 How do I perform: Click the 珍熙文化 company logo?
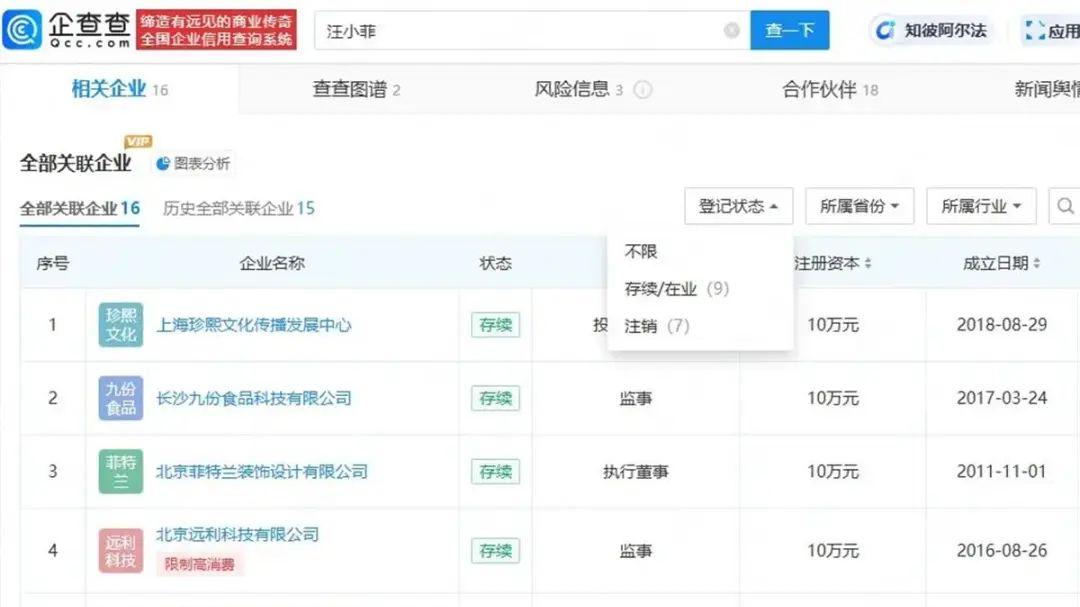[120, 324]
